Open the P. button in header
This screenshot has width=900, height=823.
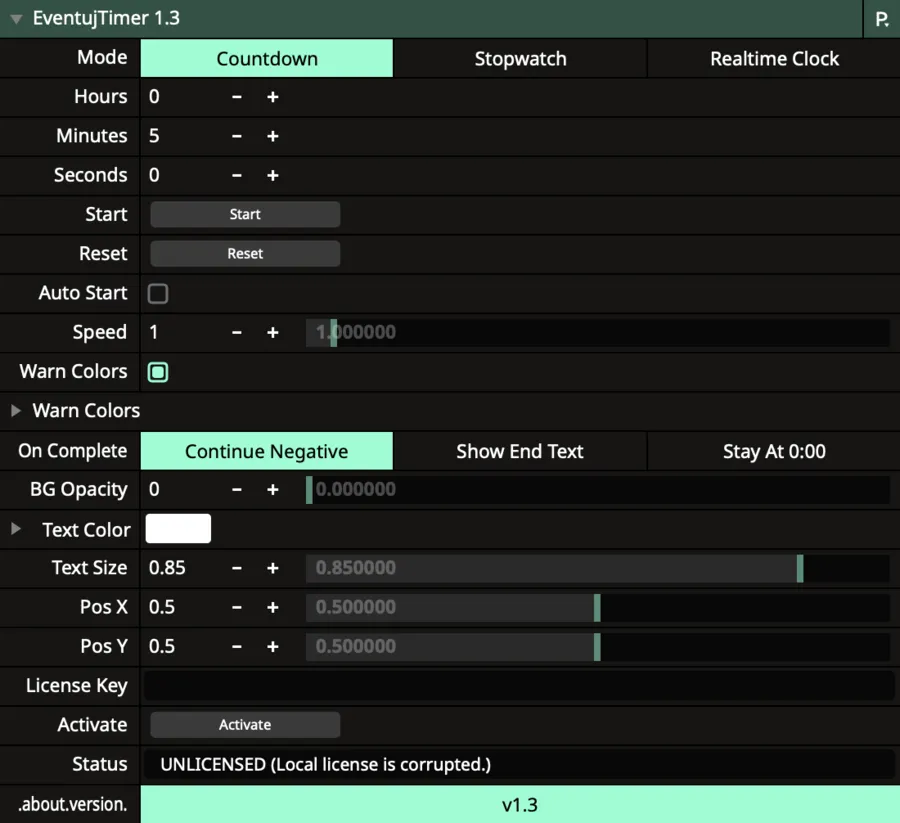(x=882, y=19)
